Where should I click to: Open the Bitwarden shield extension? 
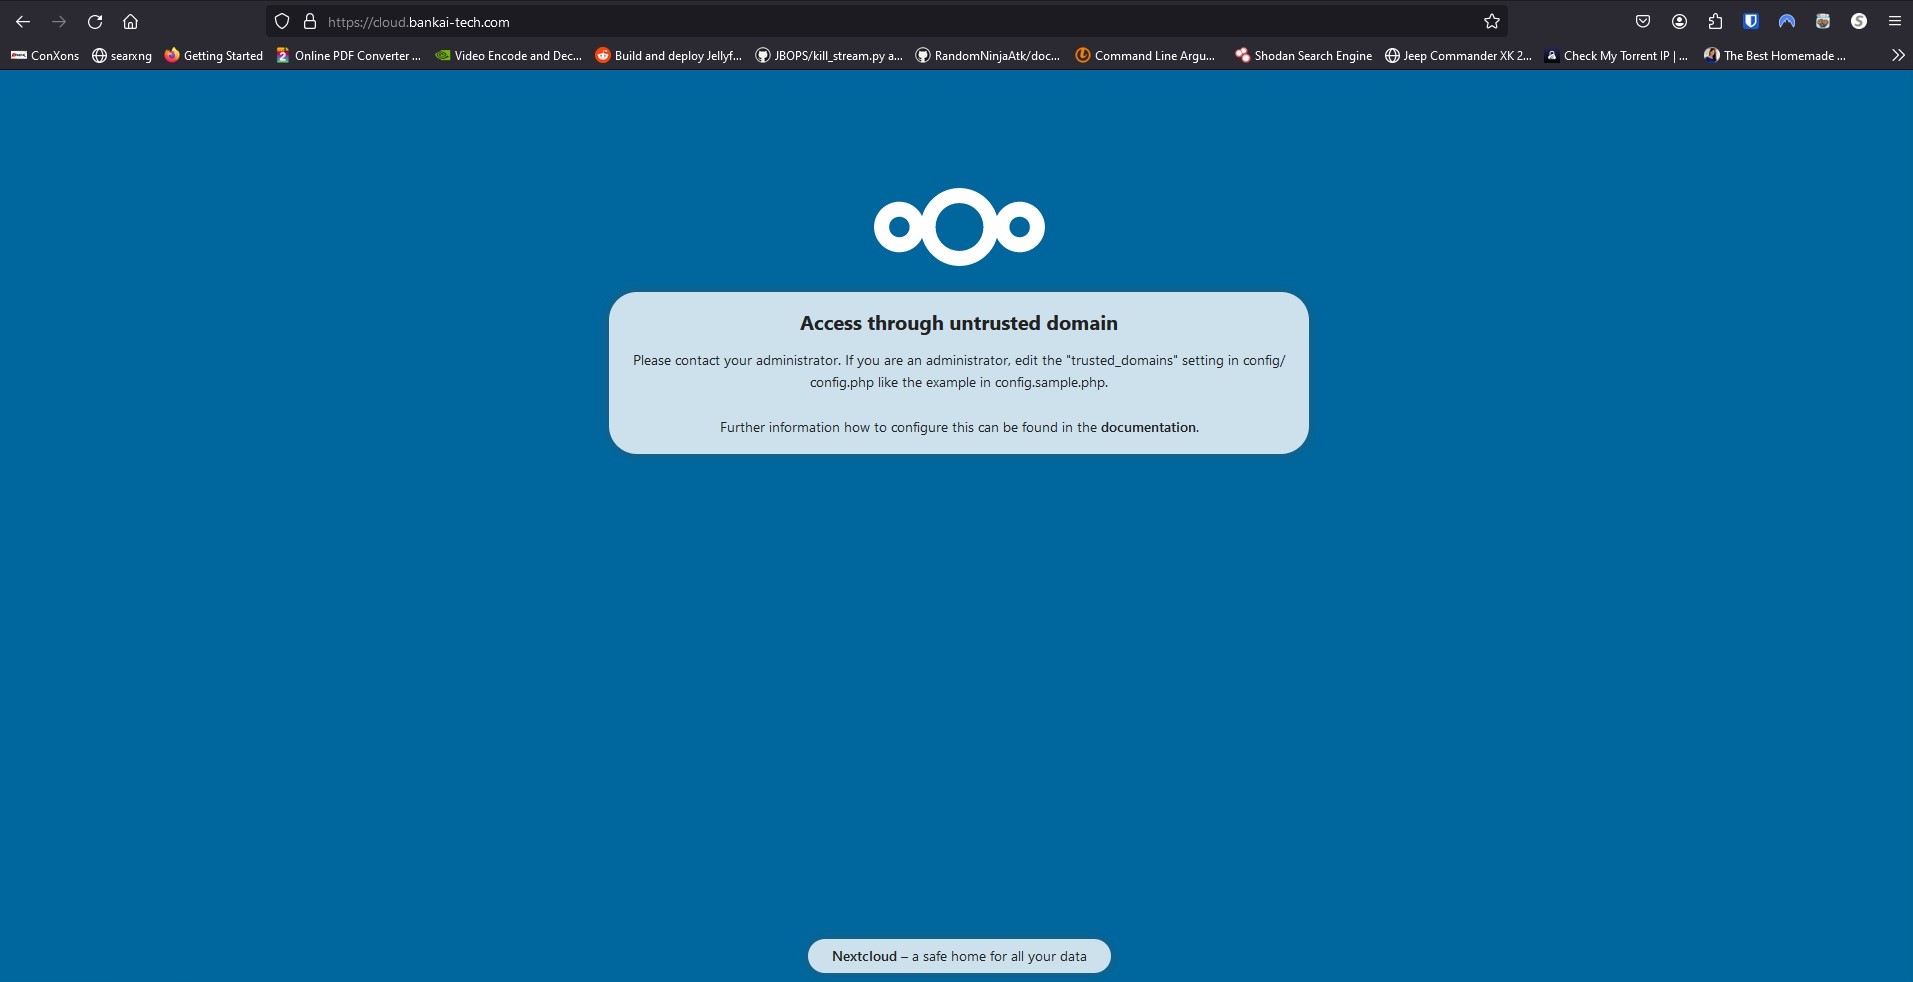coord(1751,21)
